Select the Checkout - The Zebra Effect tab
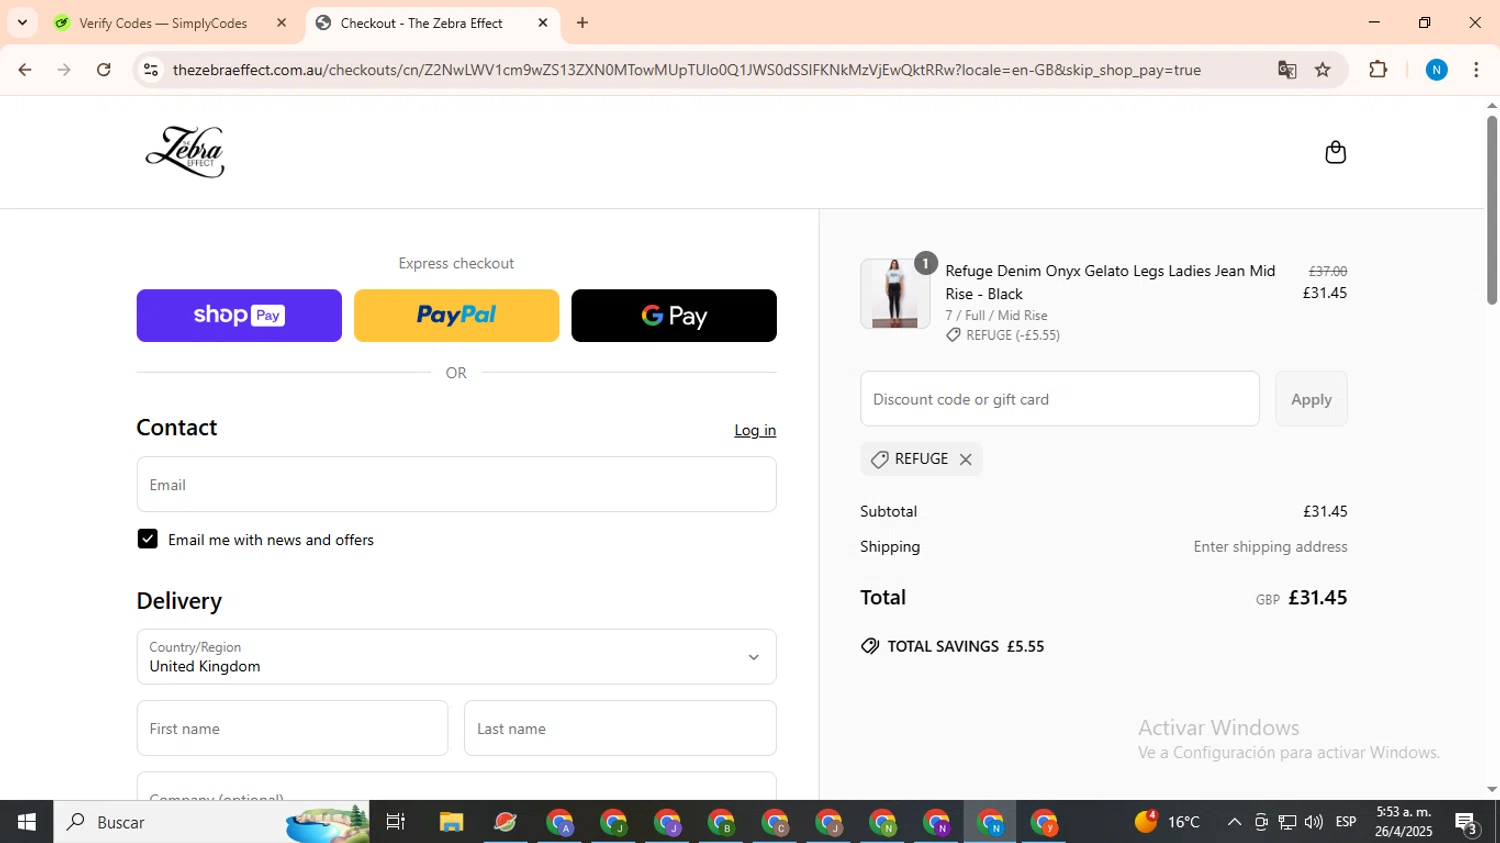 422,23
